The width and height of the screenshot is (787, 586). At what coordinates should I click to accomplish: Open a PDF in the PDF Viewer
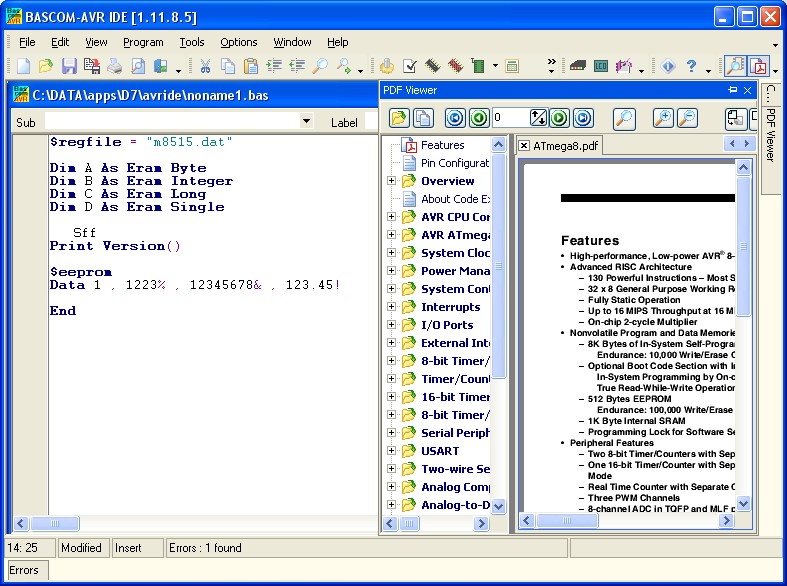pyautogui.click(x=399, y=118)
